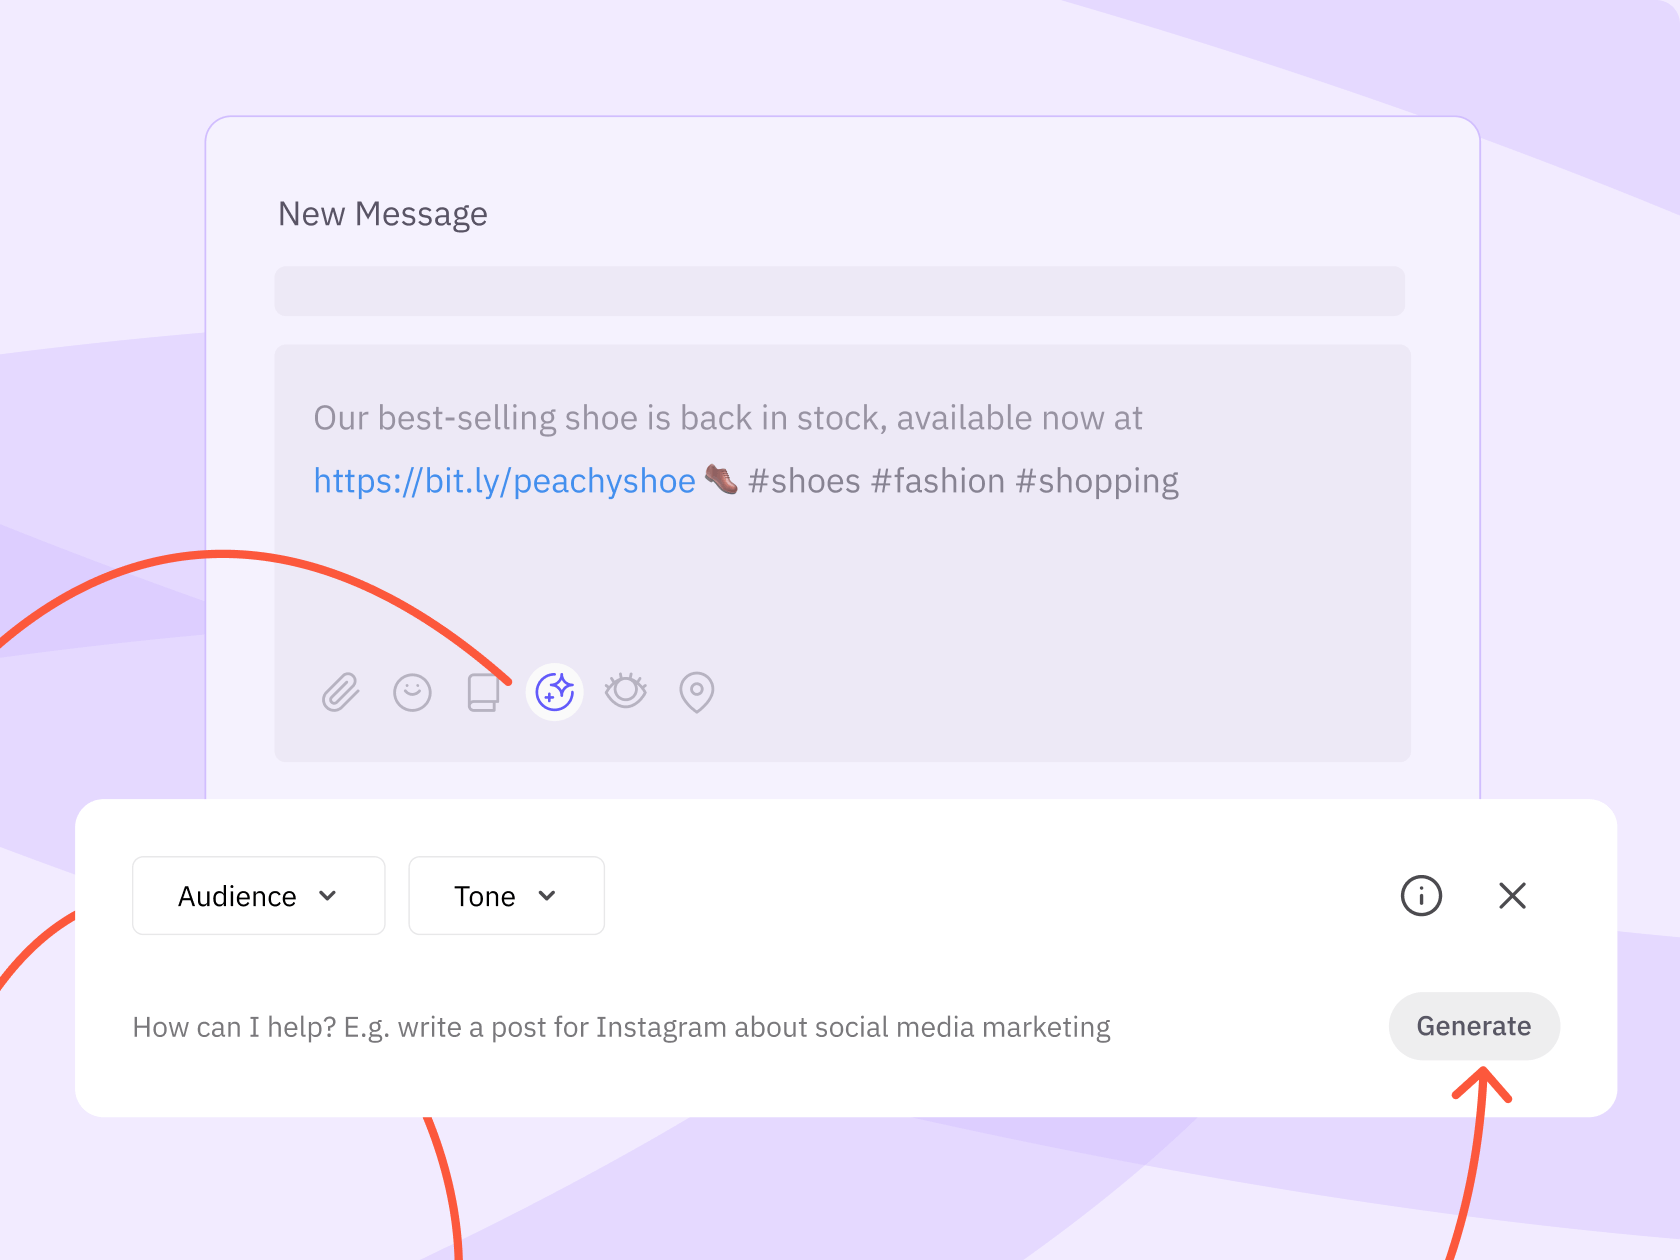Open the emoji picker smiley icon
The image size is (1680, 1260).
pos(412,692)
